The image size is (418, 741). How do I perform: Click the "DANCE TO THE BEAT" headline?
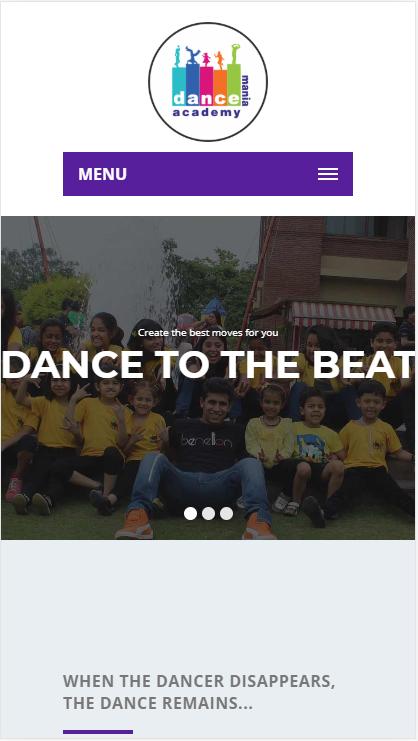[x=208, y=365]
